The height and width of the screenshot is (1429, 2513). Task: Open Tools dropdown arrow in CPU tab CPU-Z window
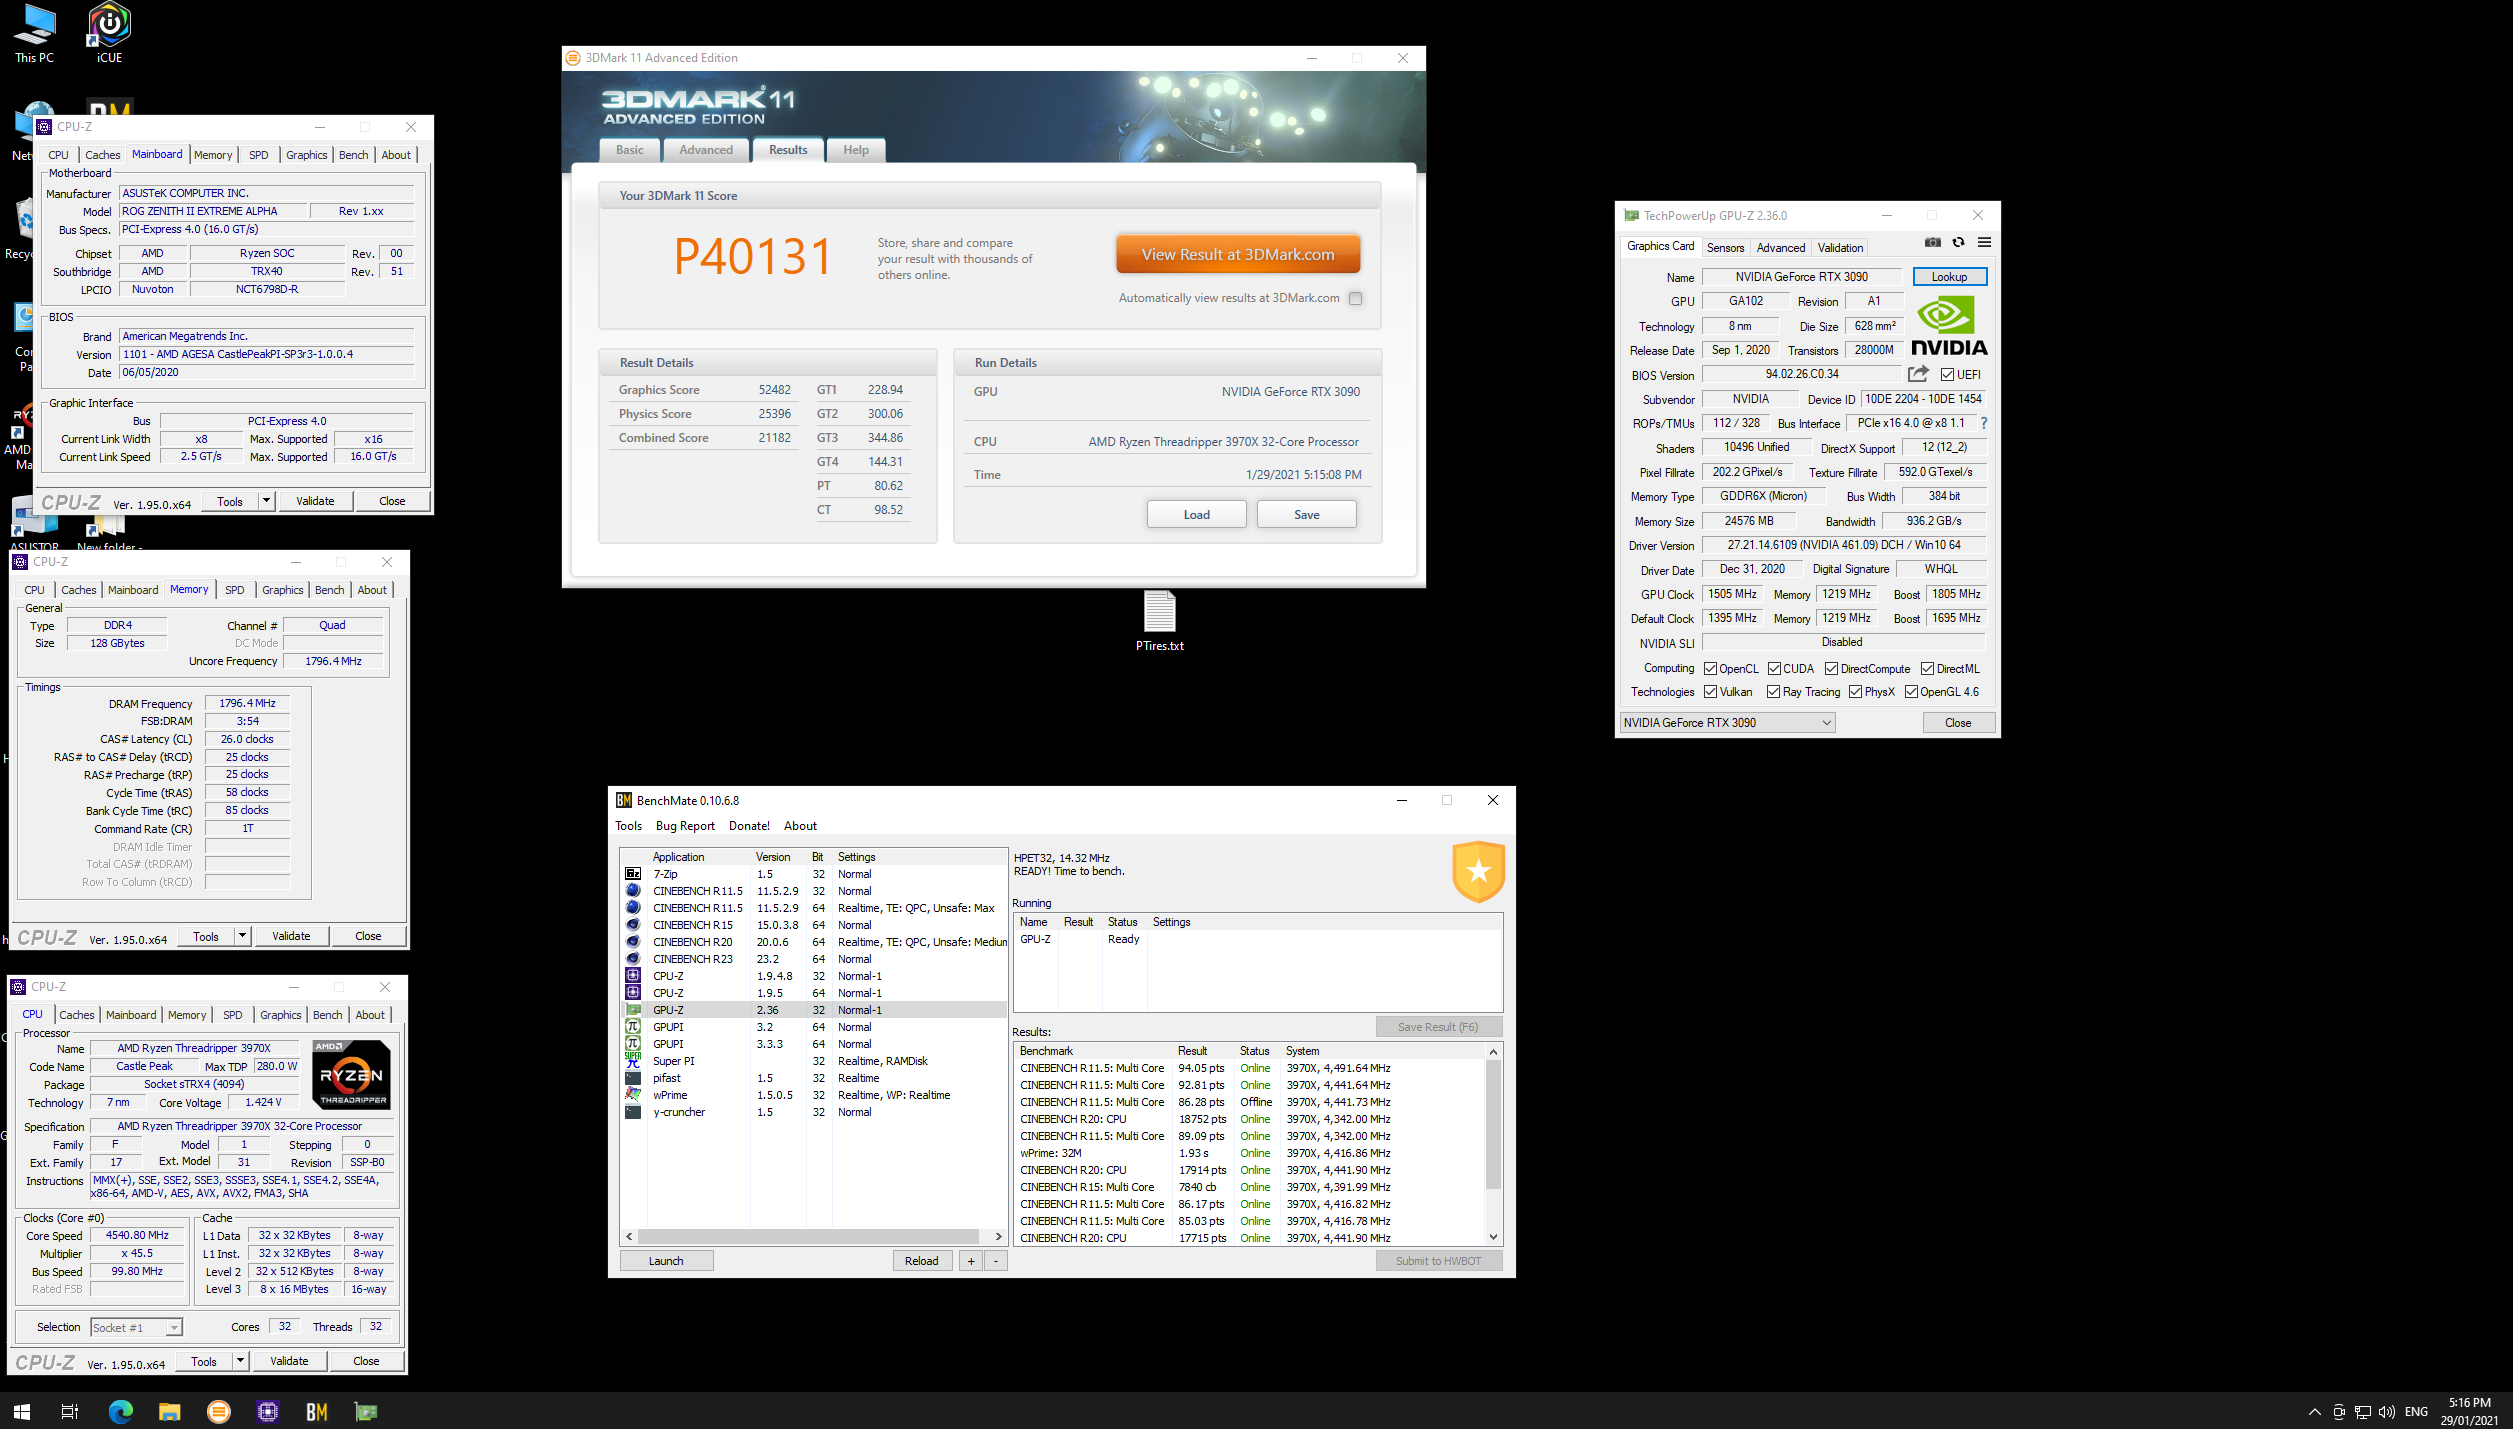(240, 1361)
